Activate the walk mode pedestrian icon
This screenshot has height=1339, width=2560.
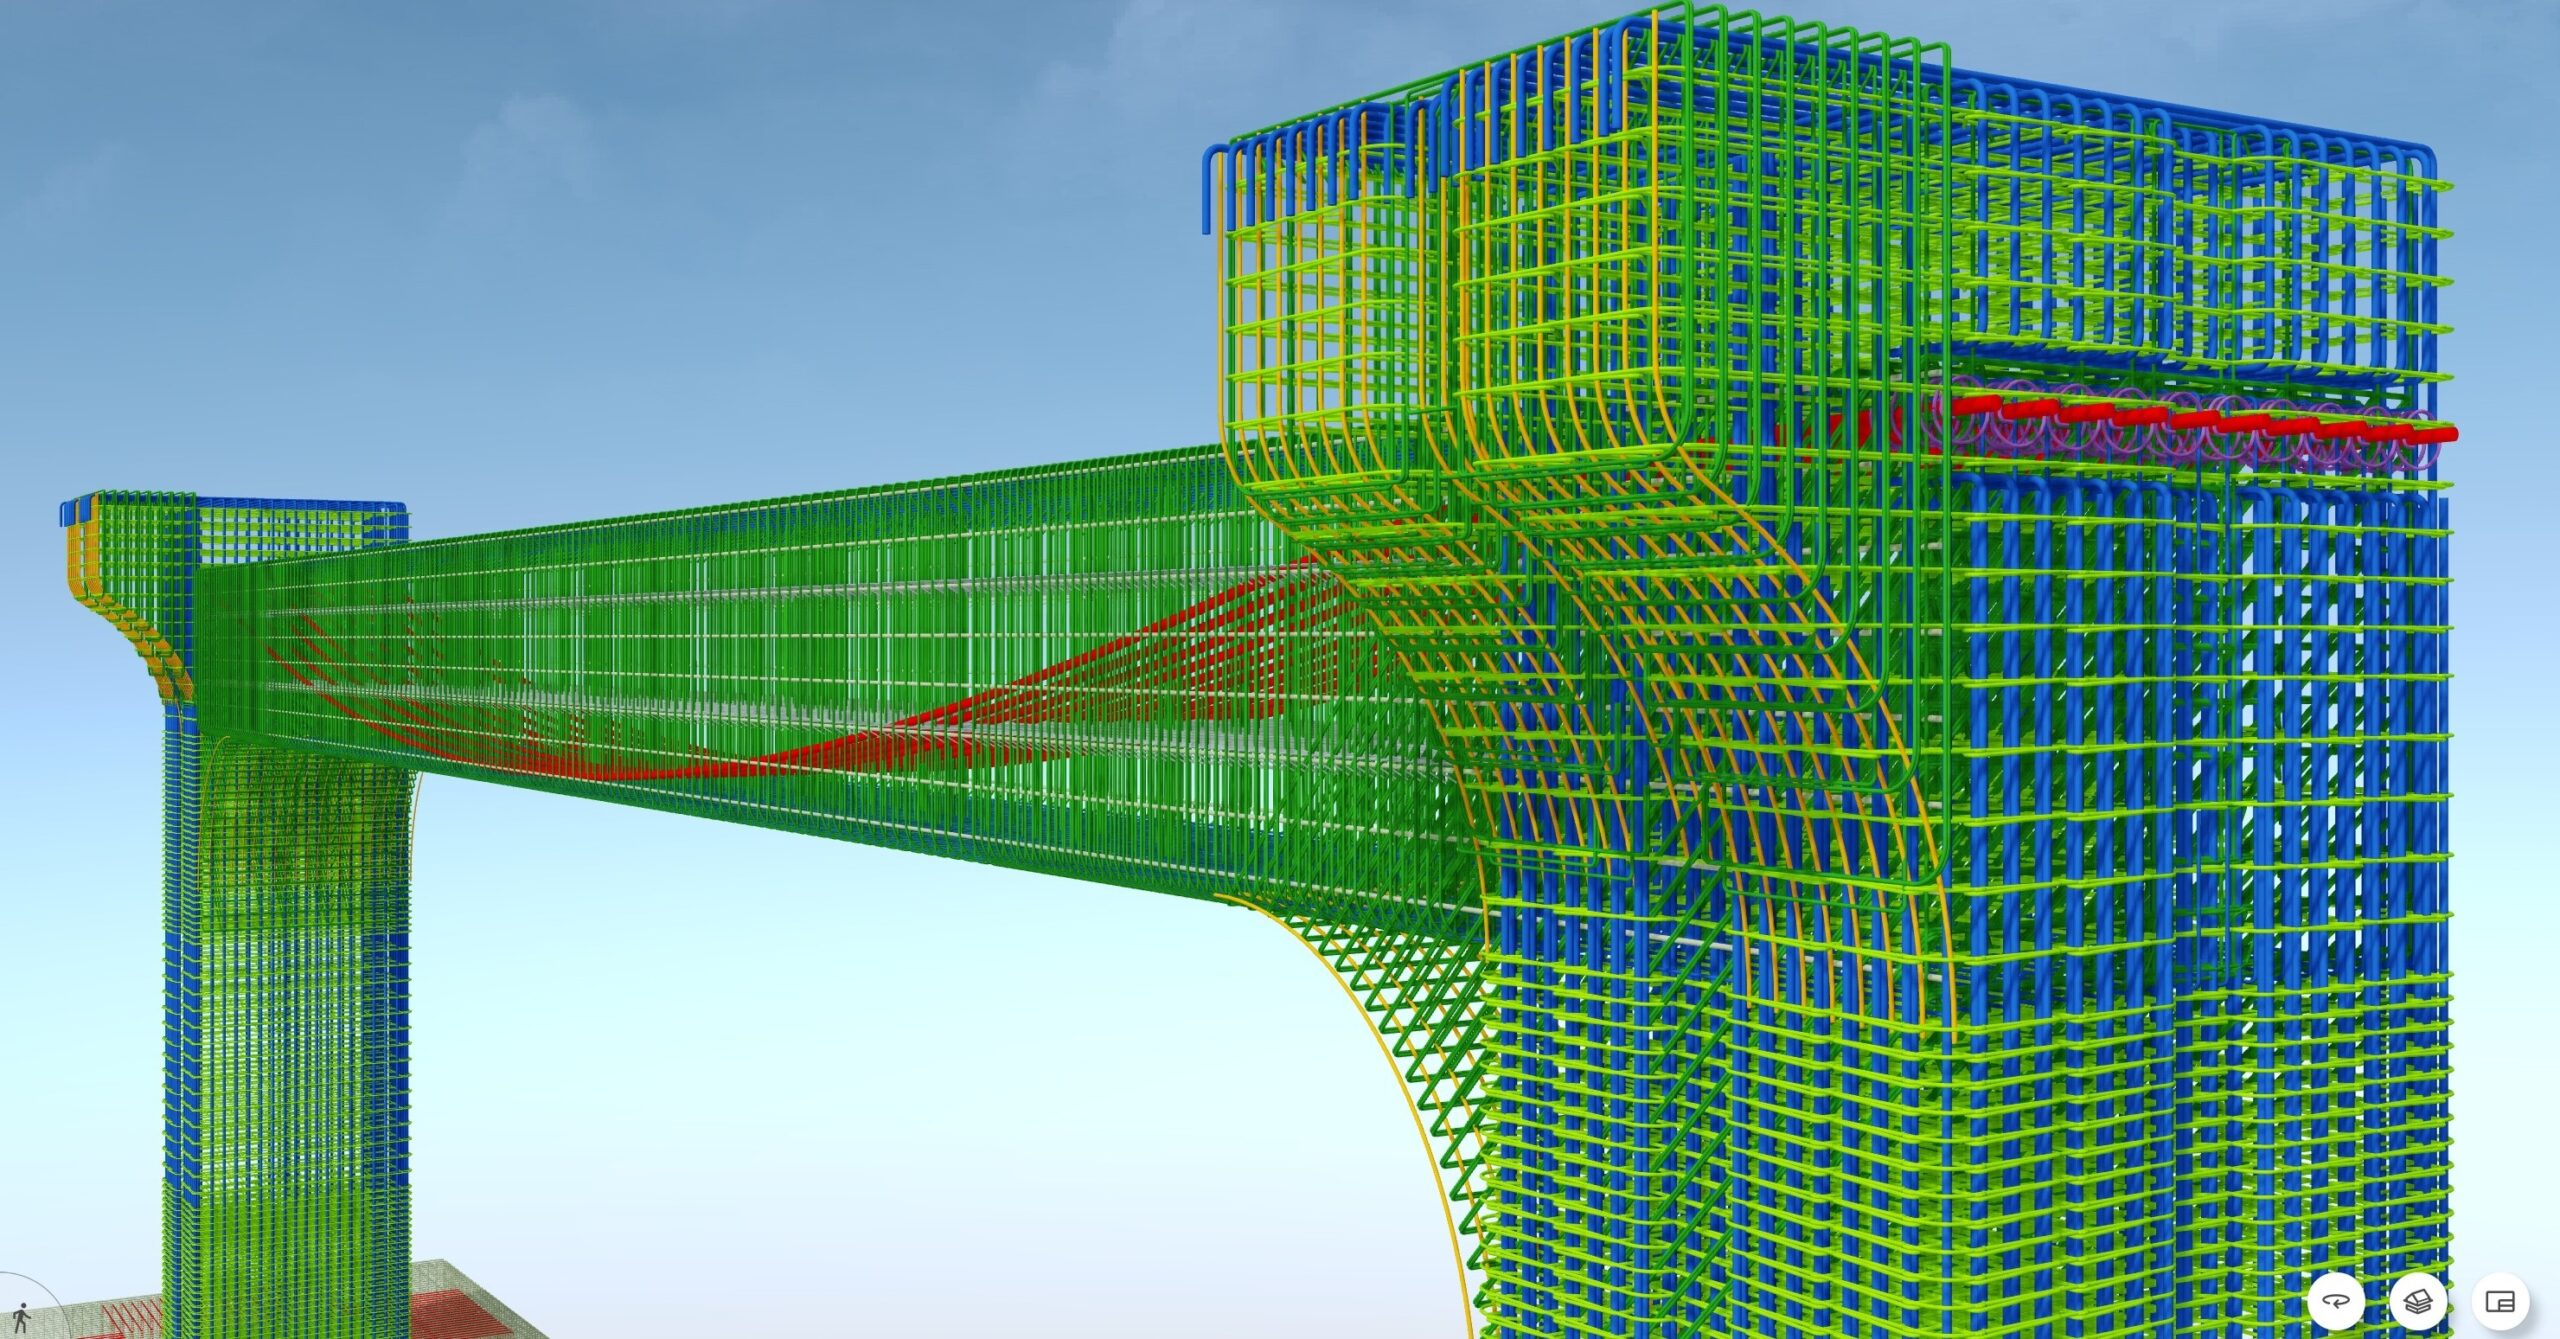[x=21, y=1317]
